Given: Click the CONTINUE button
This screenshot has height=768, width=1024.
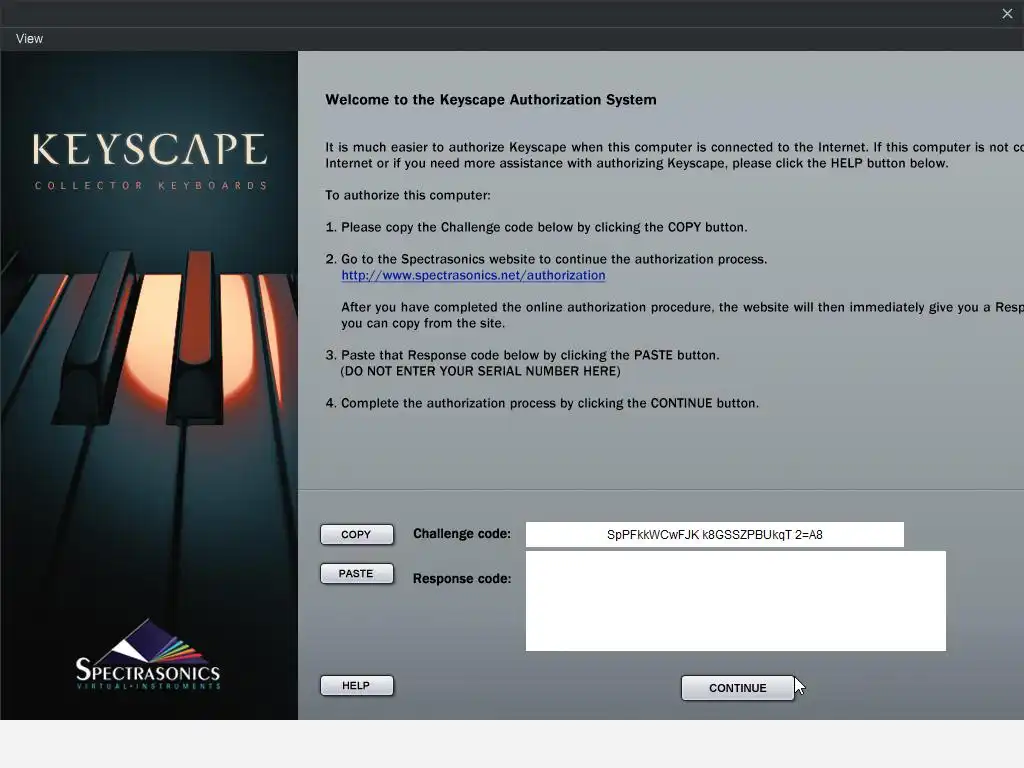Looking at the screenshot, I should point(738,688).
